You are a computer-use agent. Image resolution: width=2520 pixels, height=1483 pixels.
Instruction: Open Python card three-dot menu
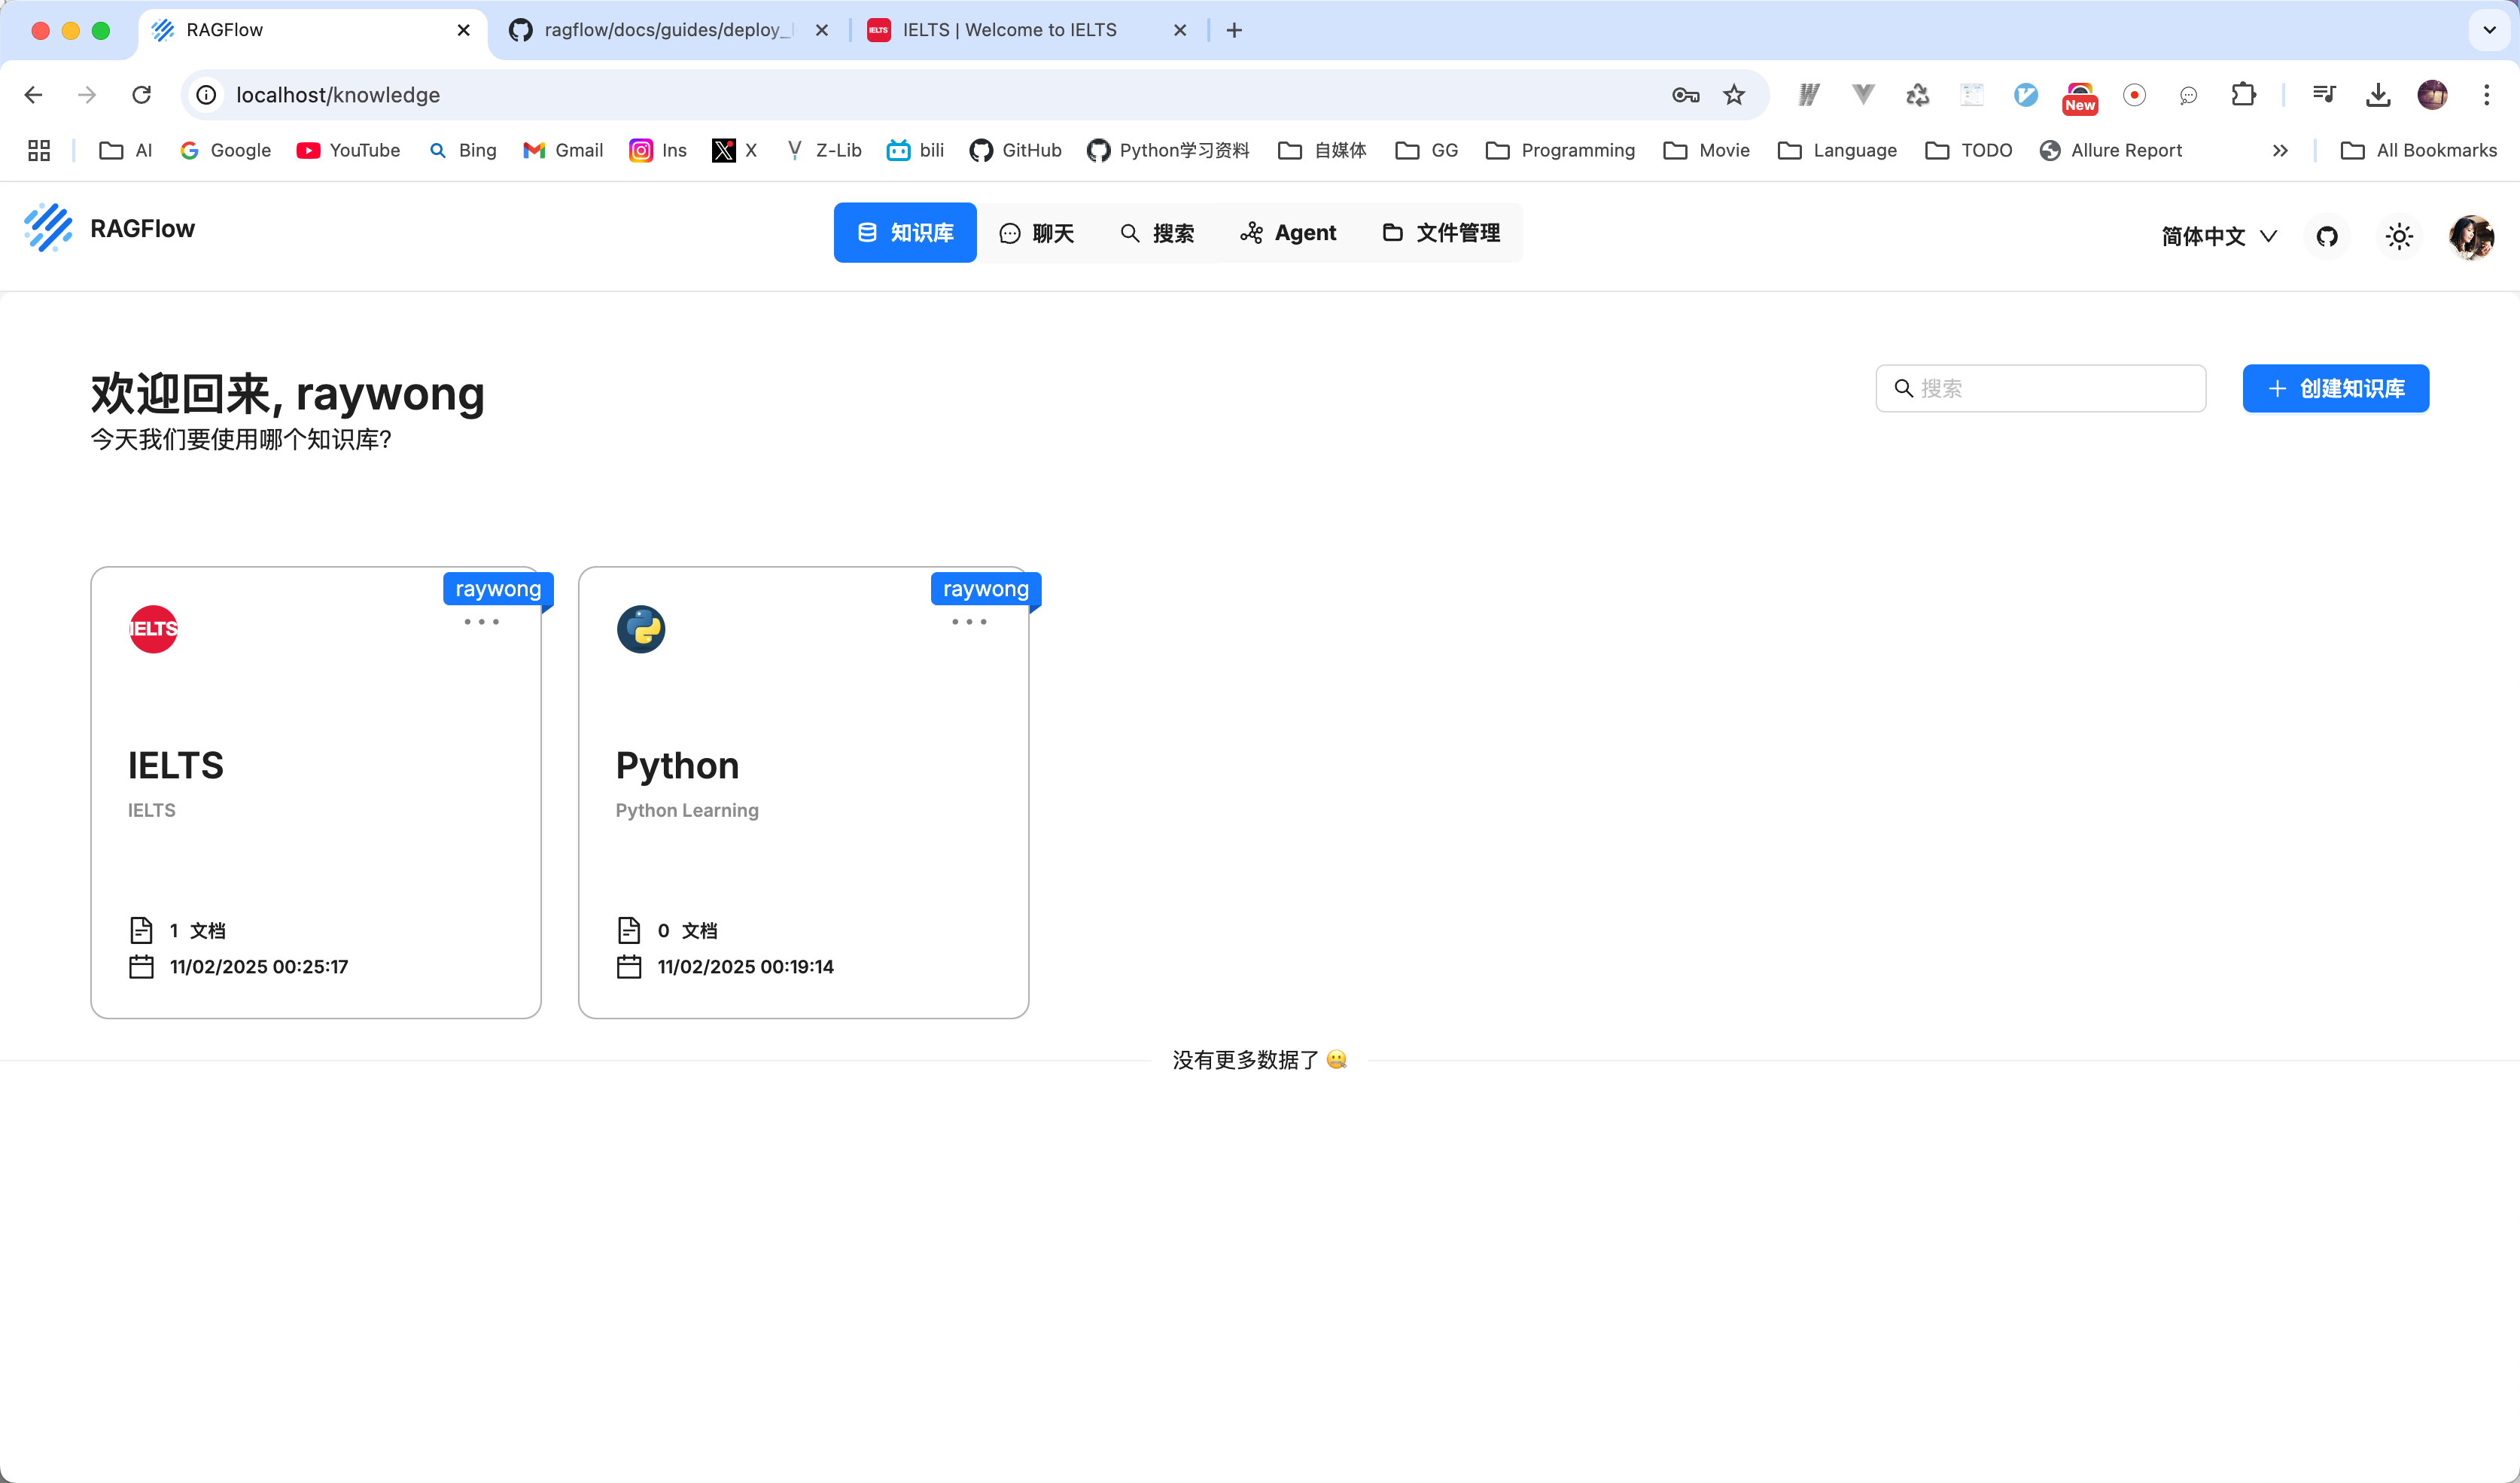(x=969, y=622)
